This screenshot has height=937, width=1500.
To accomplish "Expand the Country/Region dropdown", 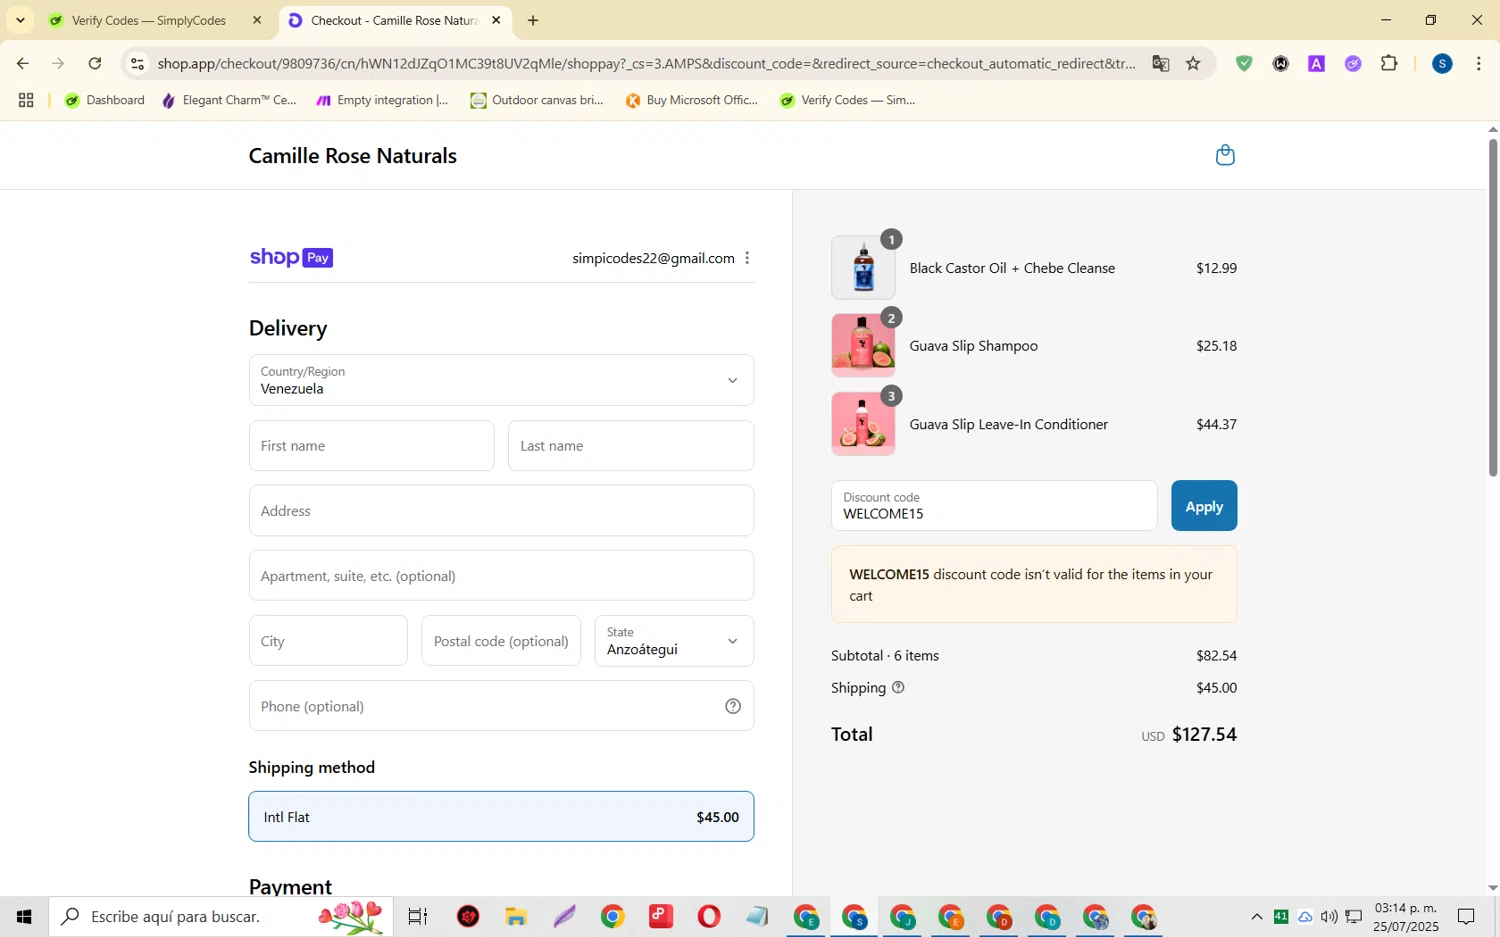I will tap(501, 380).
